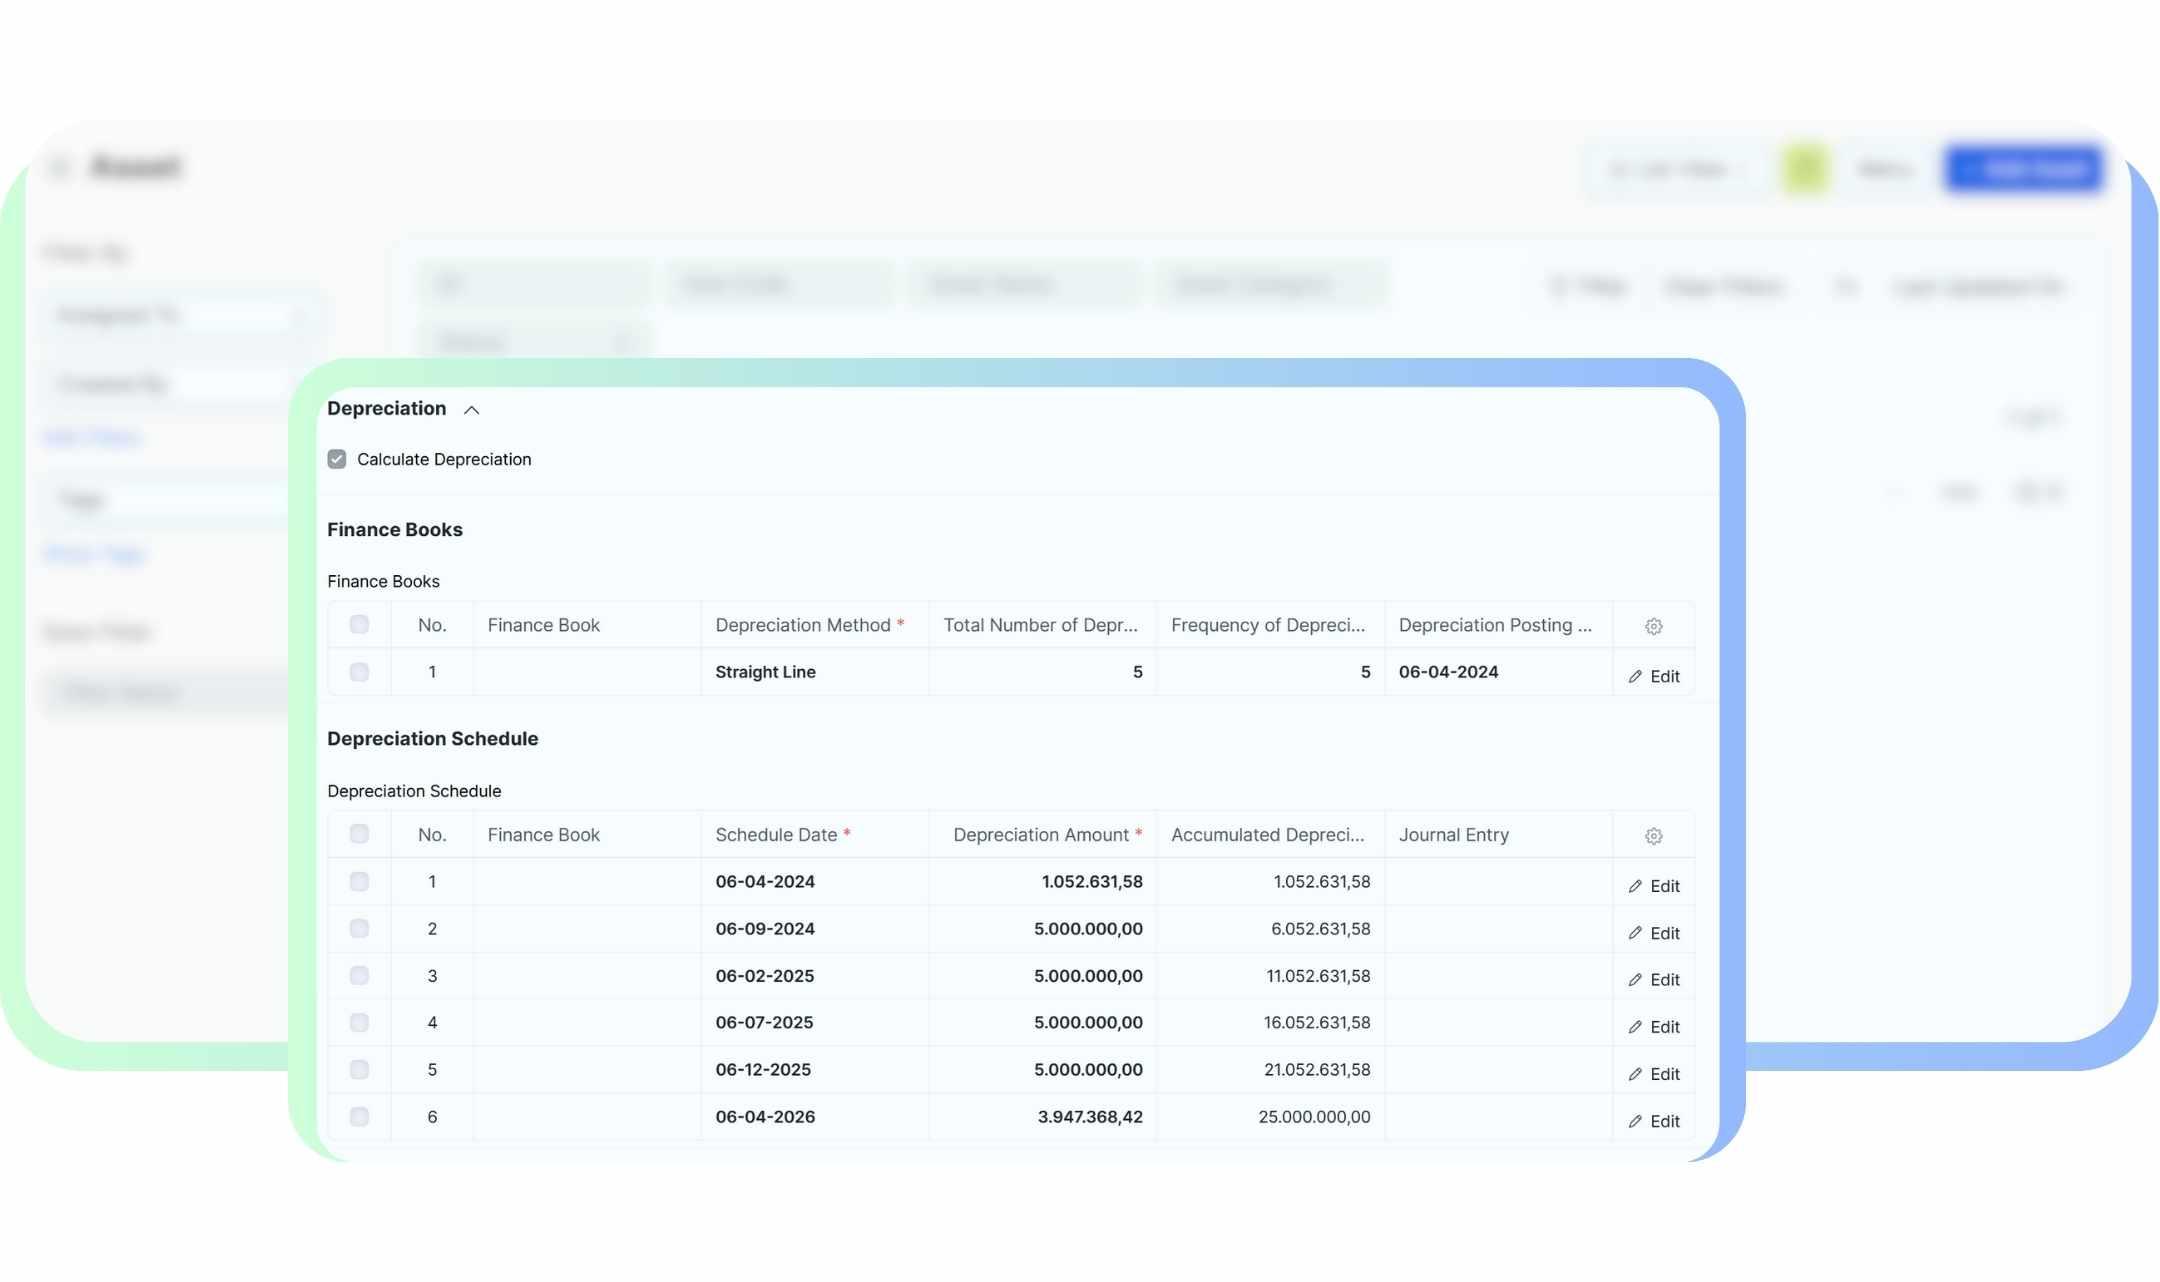
Task: Select all rows in the Finance Books table
Action: click(x=359, y=625)
